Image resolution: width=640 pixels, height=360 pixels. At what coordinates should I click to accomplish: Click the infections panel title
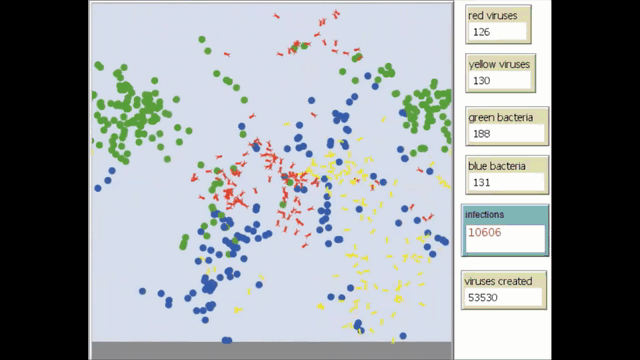484,214
